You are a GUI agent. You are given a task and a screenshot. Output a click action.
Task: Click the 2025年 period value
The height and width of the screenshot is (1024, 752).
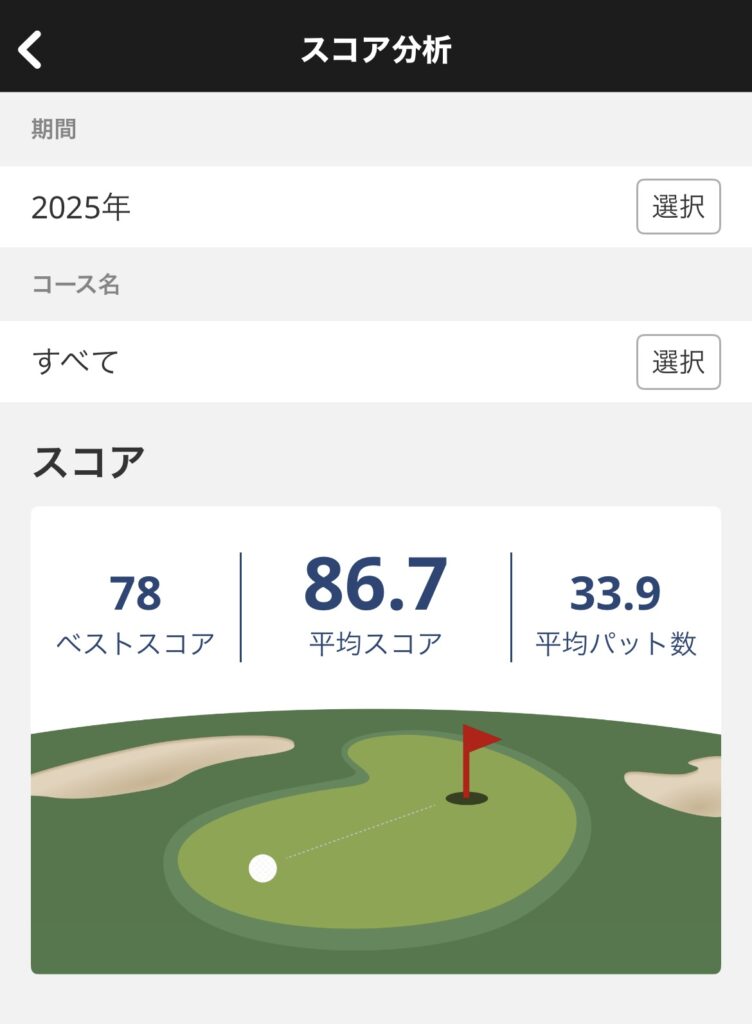pos(81,208)
